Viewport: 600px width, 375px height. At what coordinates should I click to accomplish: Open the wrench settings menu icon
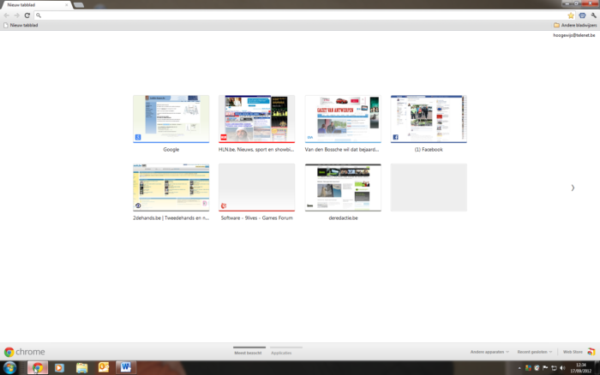[593, 16]
